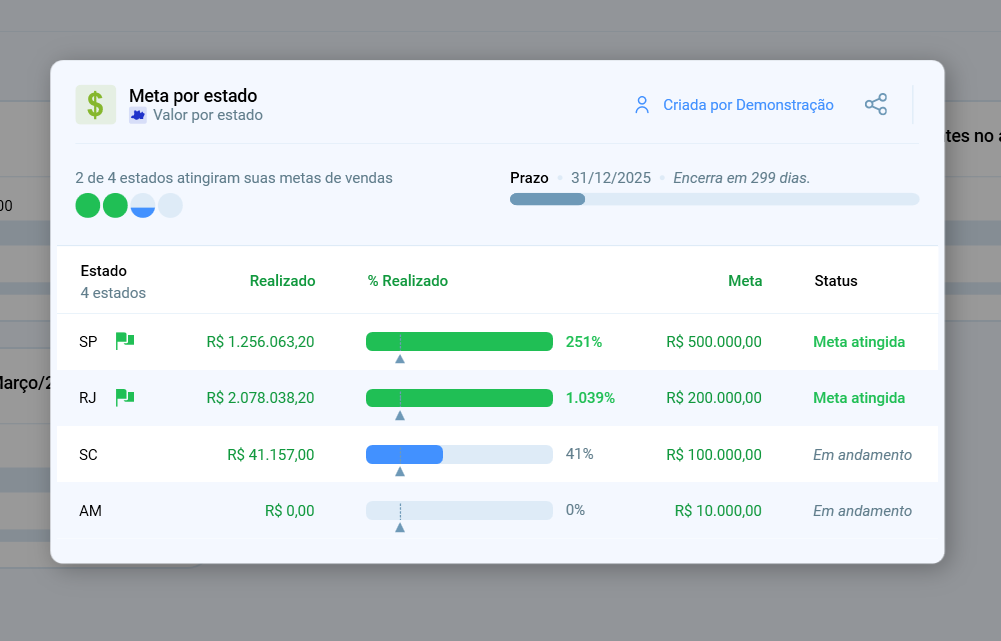Image resolution: width=1001 pixels, height=641 pixels.
Task: Click the green flag in RJ row
Action: [x=124, y=397]
